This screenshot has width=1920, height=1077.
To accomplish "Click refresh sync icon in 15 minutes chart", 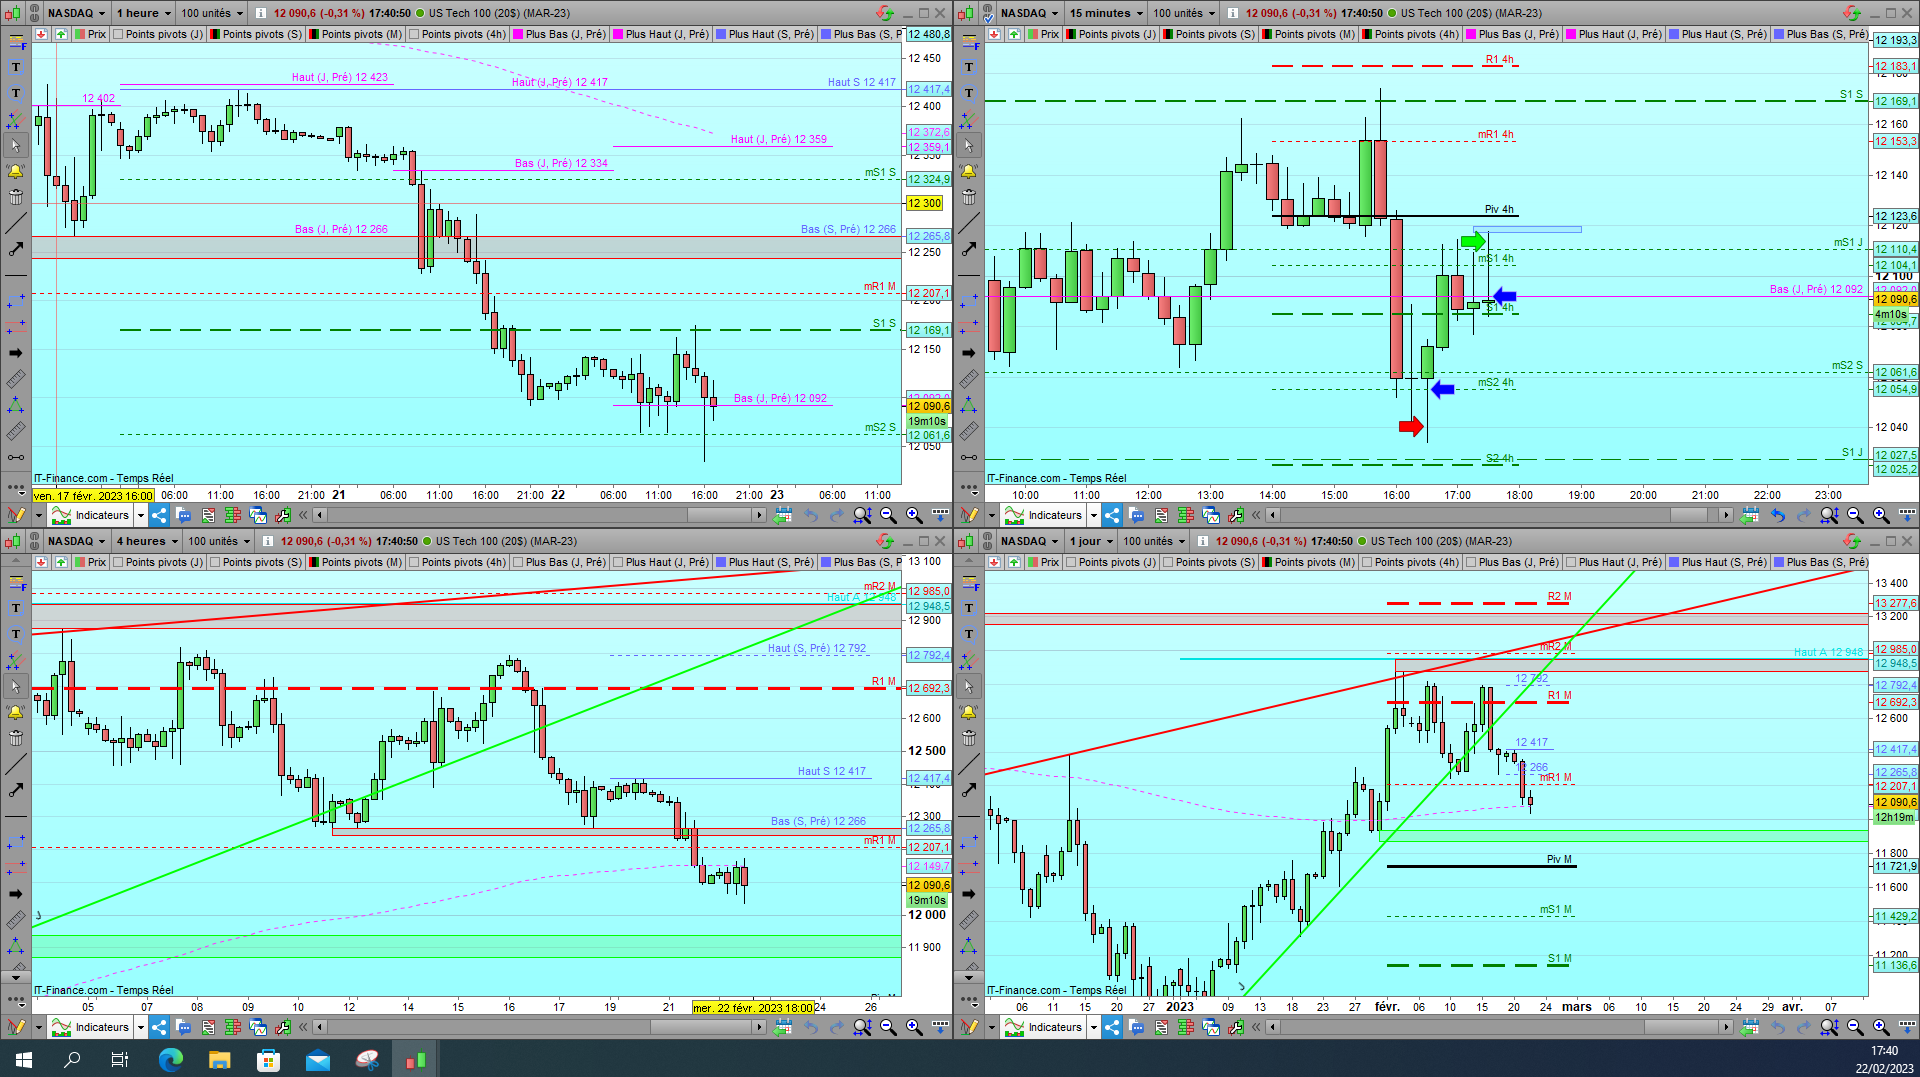I will (1851, 13).
